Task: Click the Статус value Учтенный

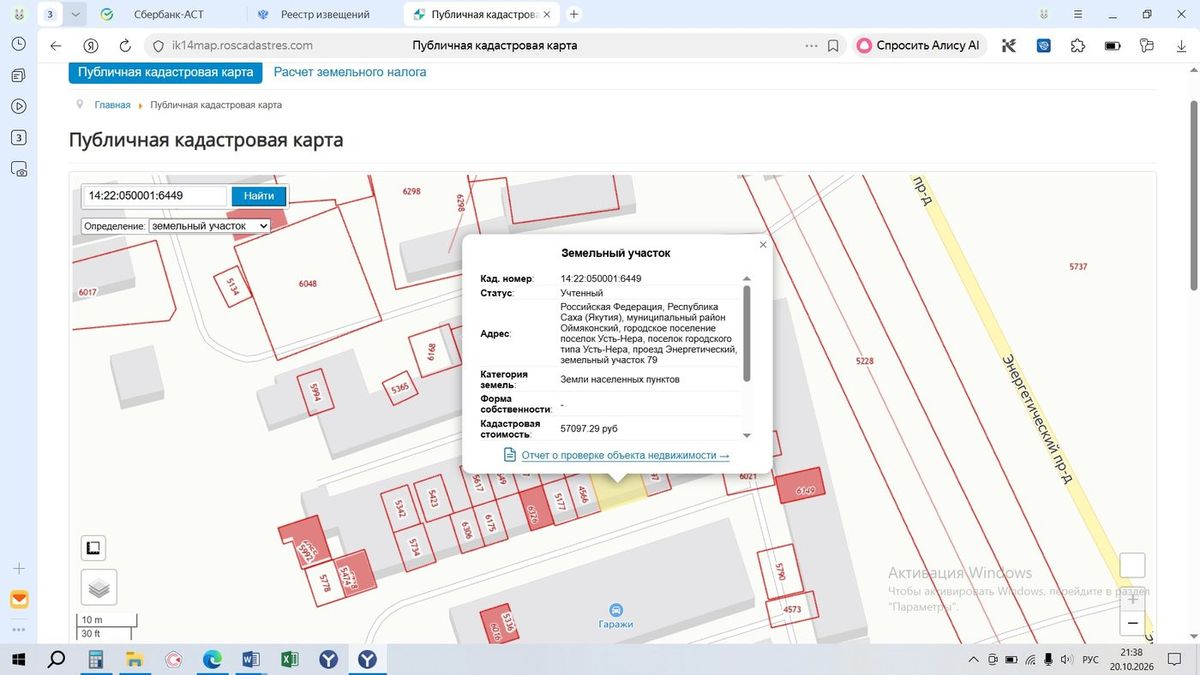Action: click(581, 293)
